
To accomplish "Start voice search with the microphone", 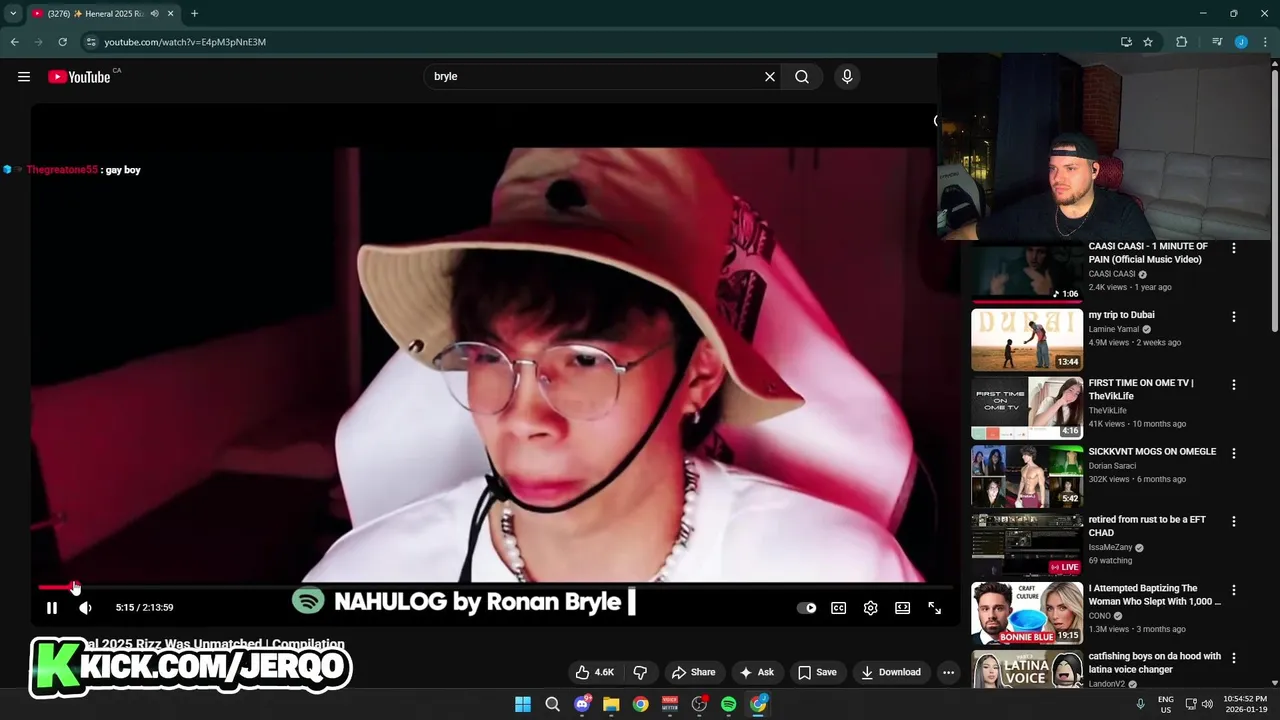I will [847, 77].
